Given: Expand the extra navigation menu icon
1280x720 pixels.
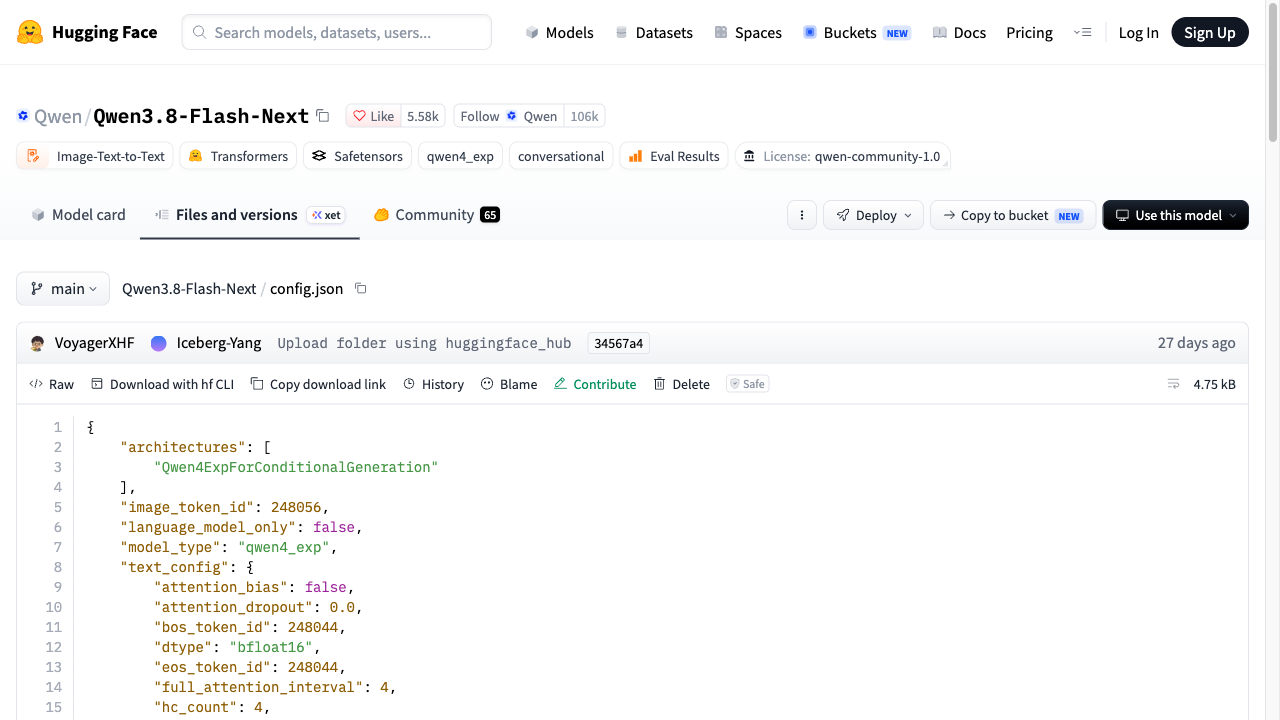Looking at the screenshot, I should [x=1082, y=32].
